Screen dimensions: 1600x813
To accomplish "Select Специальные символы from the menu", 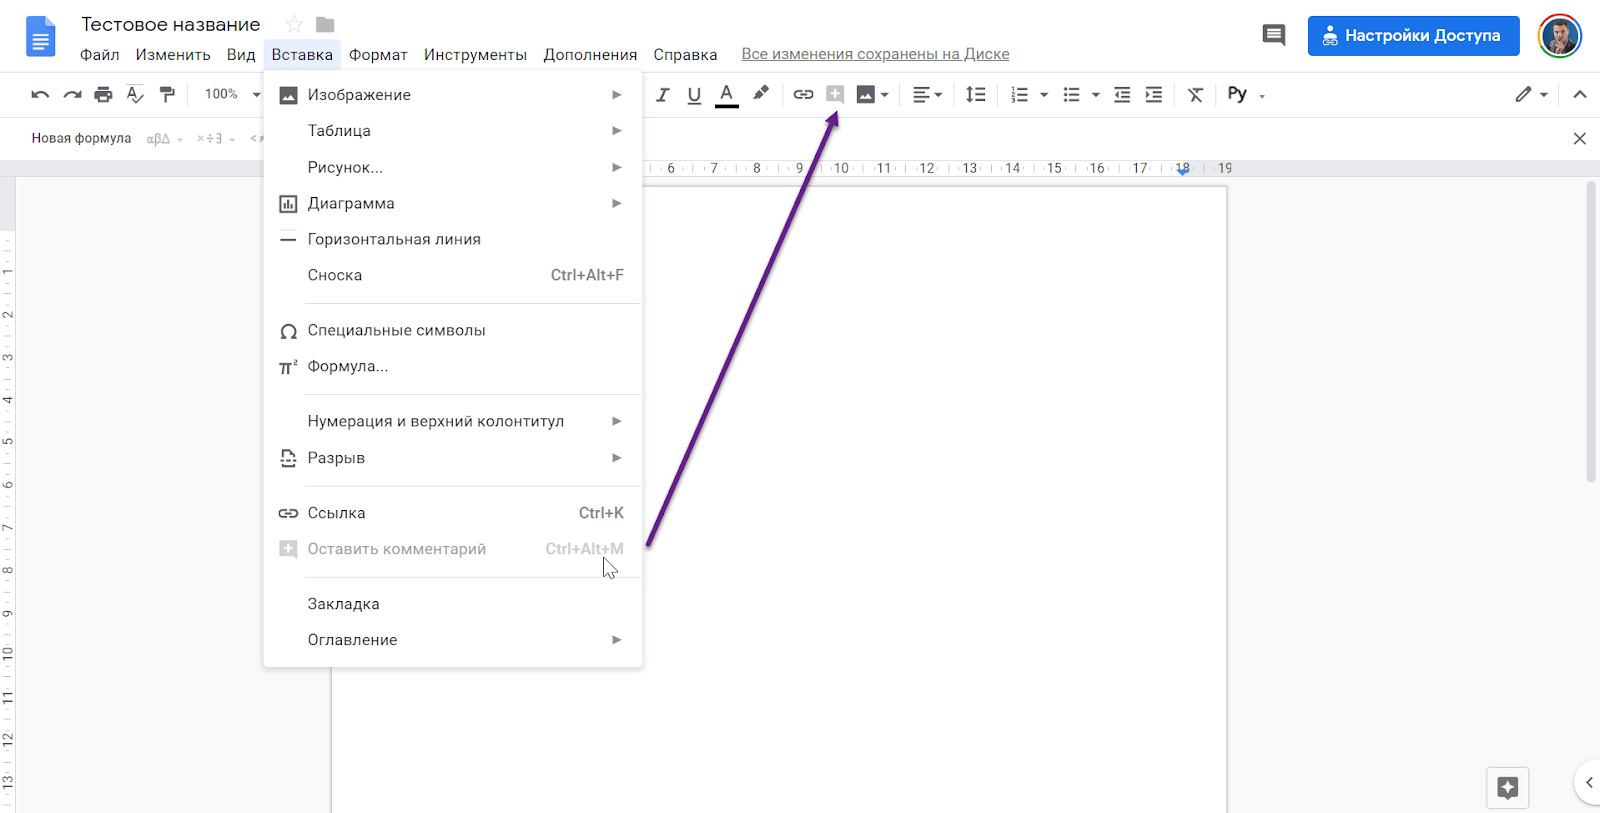I will click(x=396, y=330).
